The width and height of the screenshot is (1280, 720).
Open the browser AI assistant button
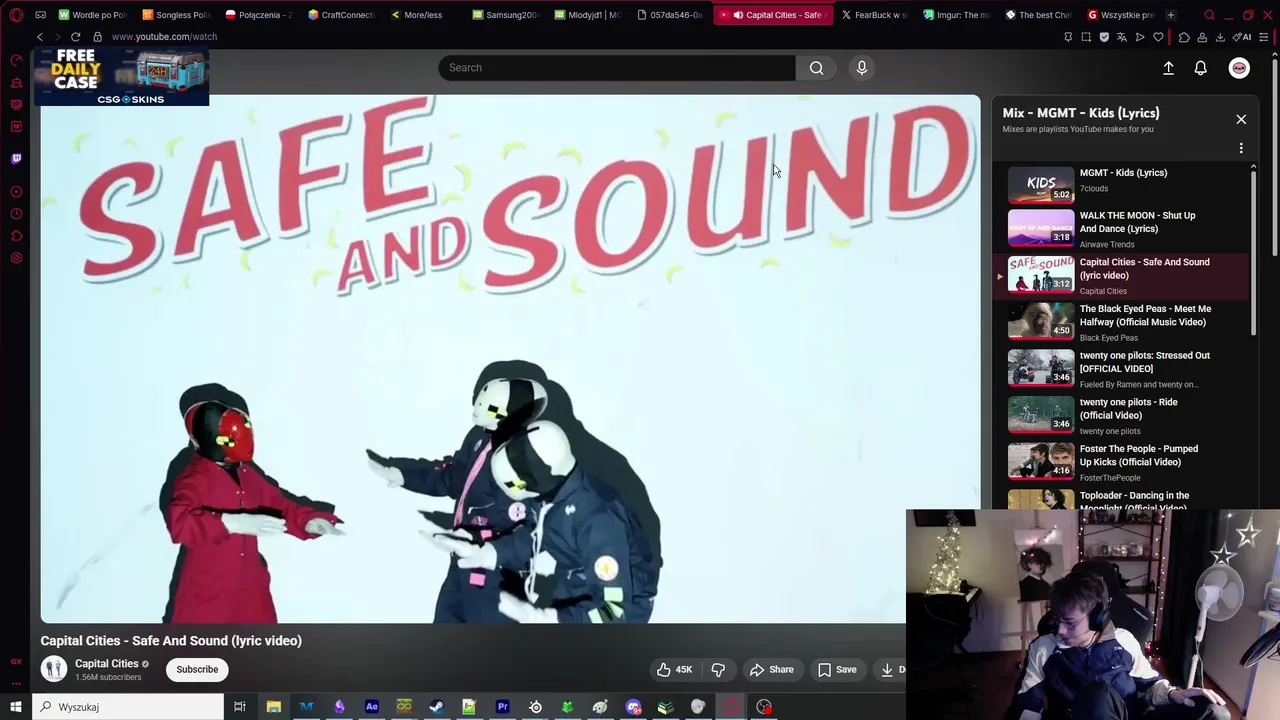1243,37
